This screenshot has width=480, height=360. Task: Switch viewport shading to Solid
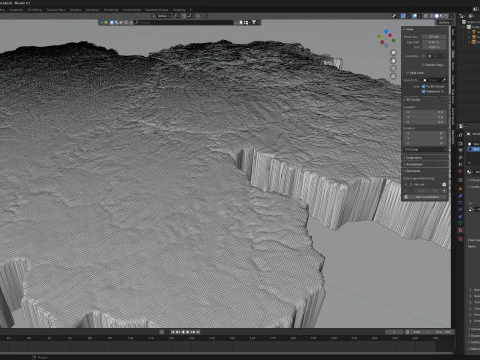point(437,16)
